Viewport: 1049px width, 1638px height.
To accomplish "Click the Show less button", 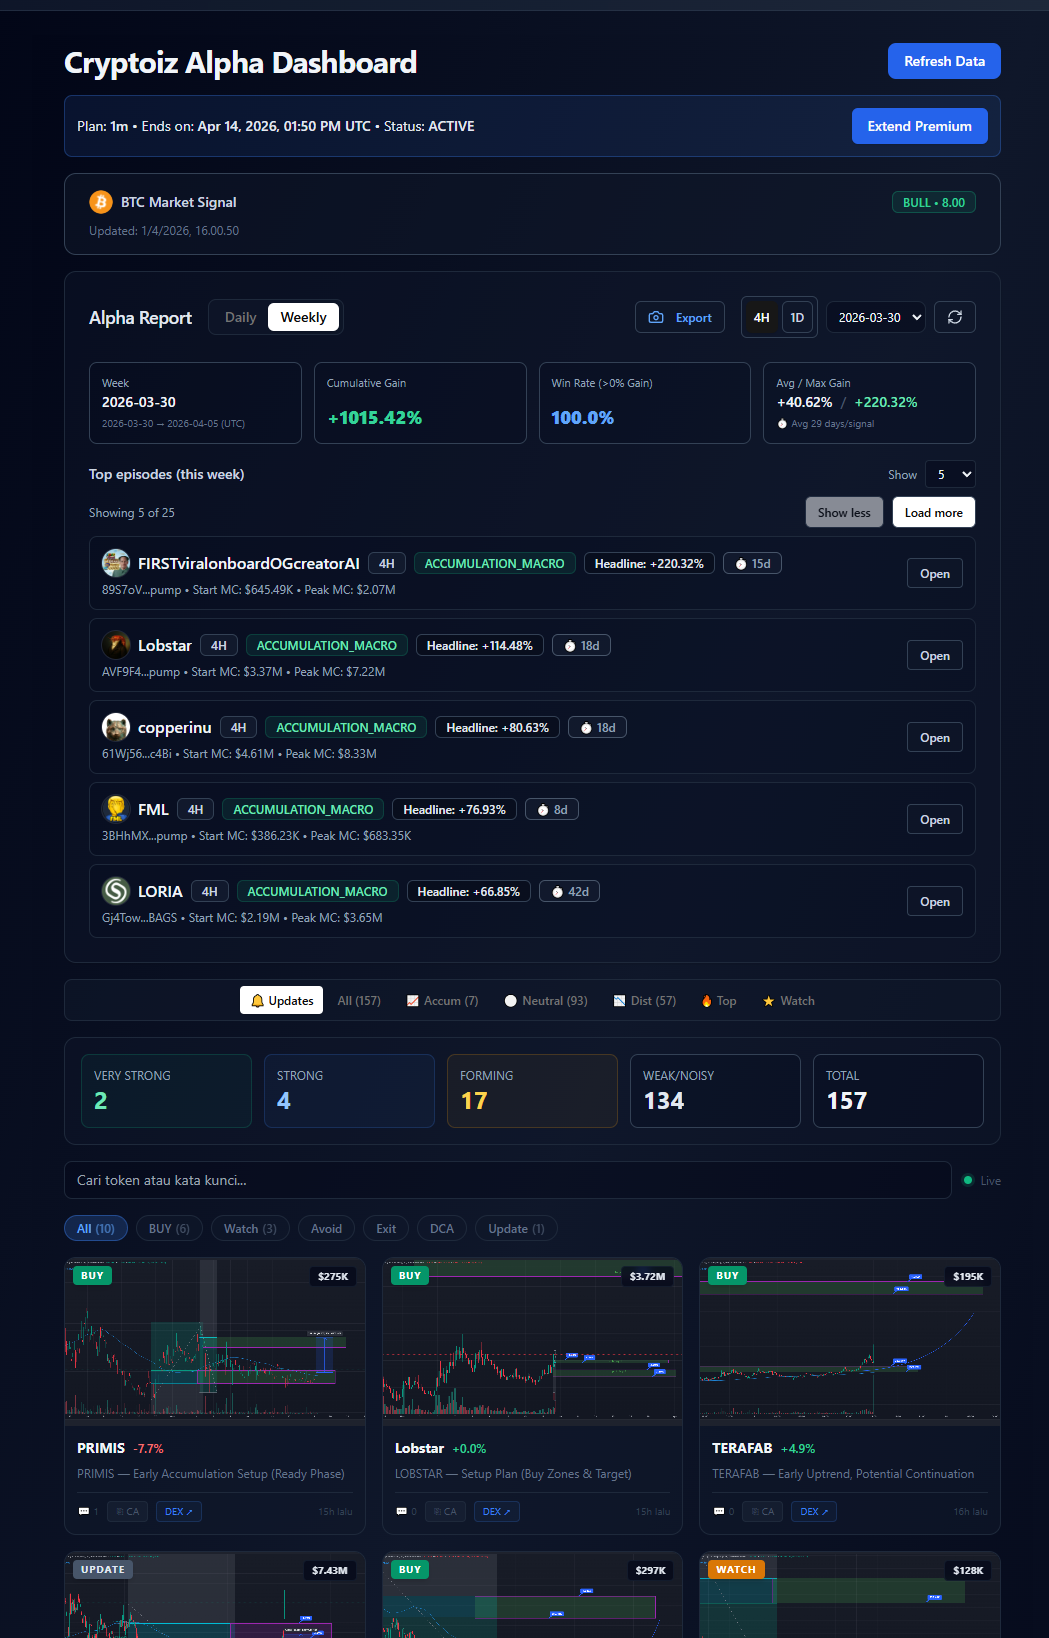I will click(x=844, y=512).
